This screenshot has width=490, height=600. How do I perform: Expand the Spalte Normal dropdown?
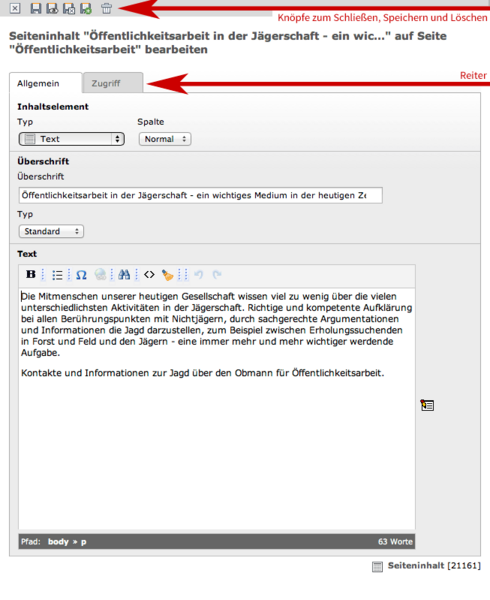tap(165, 139)
